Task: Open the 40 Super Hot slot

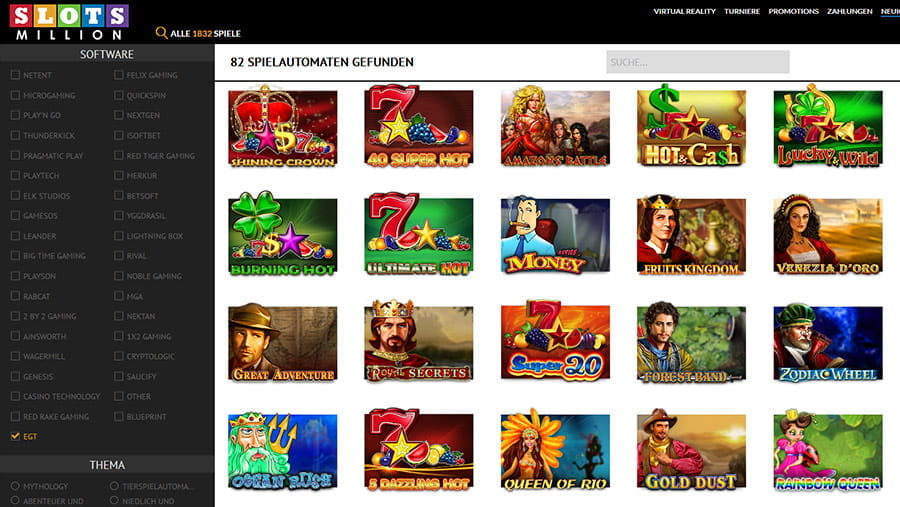Action: point(418,126)
